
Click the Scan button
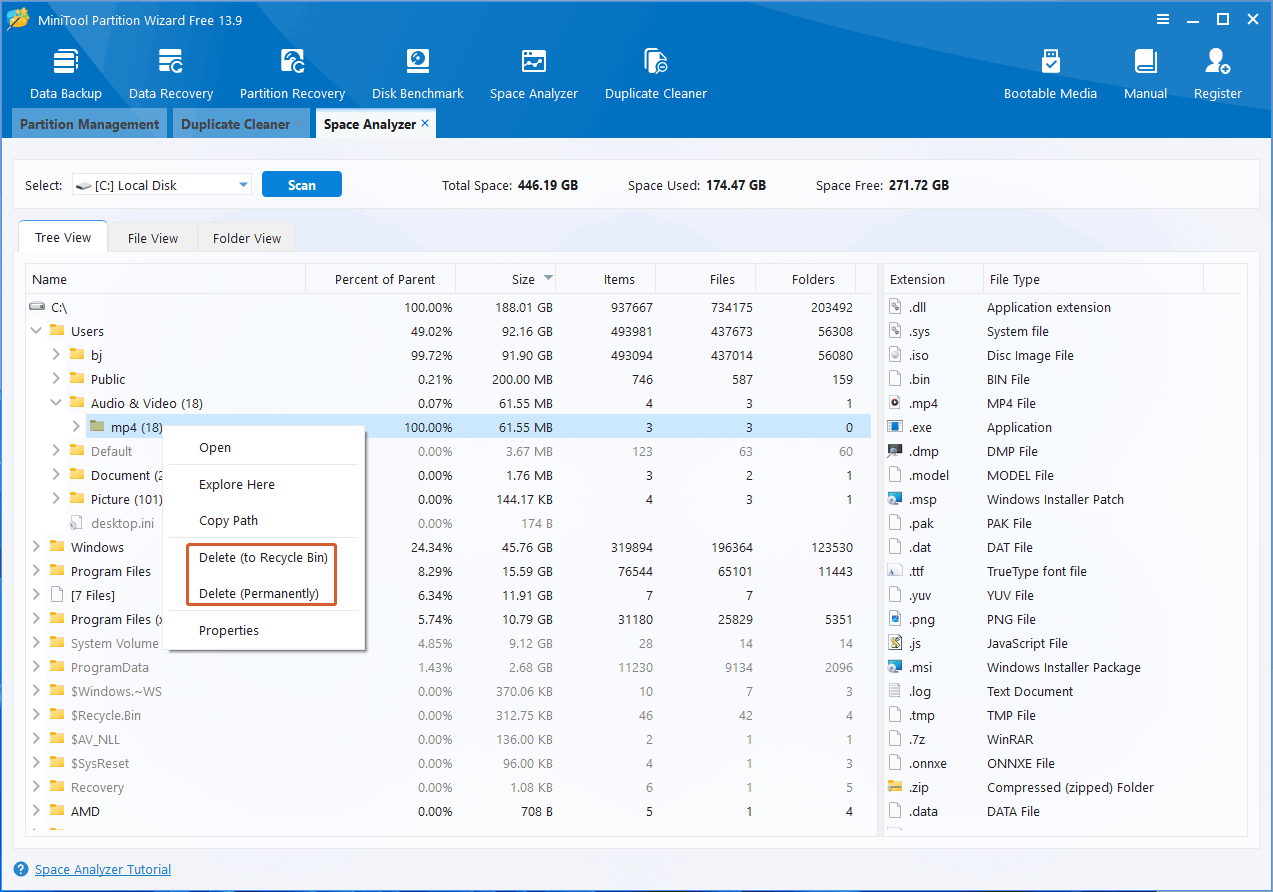tap(302, 184)
